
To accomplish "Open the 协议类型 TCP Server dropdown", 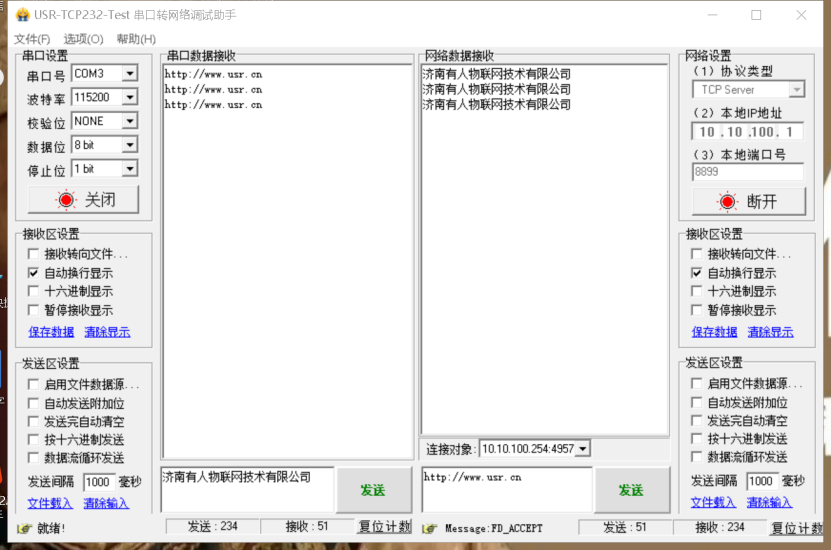I will 796,90.
